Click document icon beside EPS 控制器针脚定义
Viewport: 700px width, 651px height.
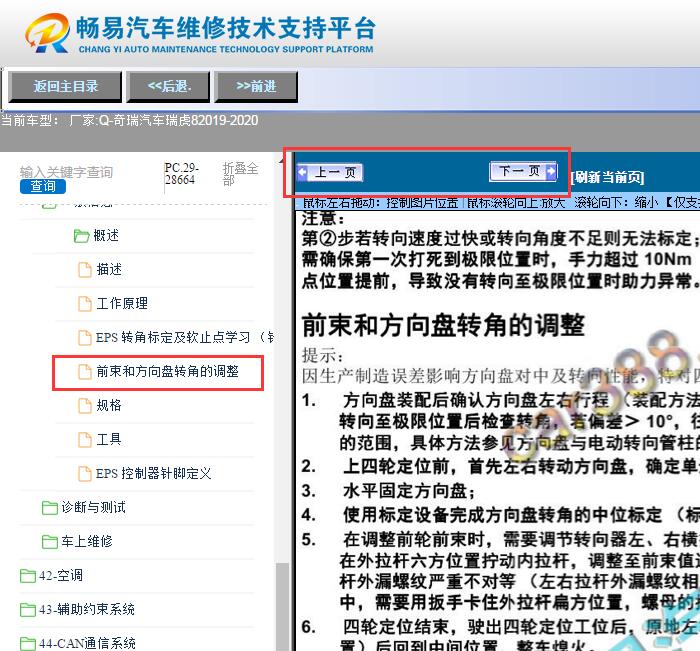85,473
